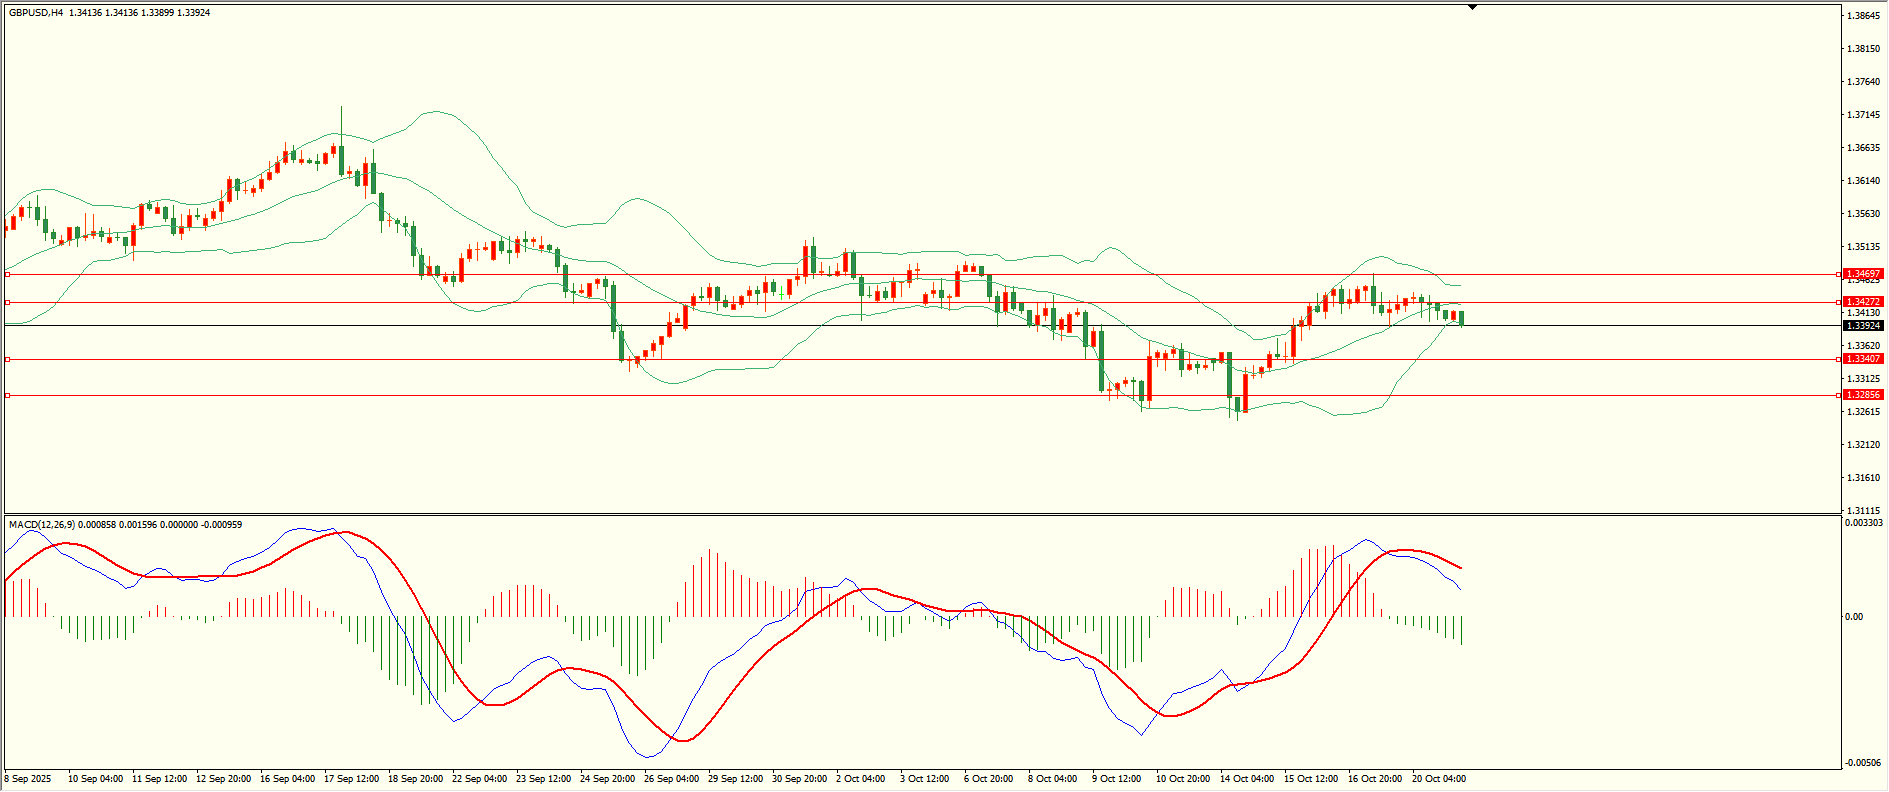Image resolution: width=1889 pixels, height=792 pixels.
Task: Click right-edge handle of the 1.33407 line
Action: point(1839,359)
